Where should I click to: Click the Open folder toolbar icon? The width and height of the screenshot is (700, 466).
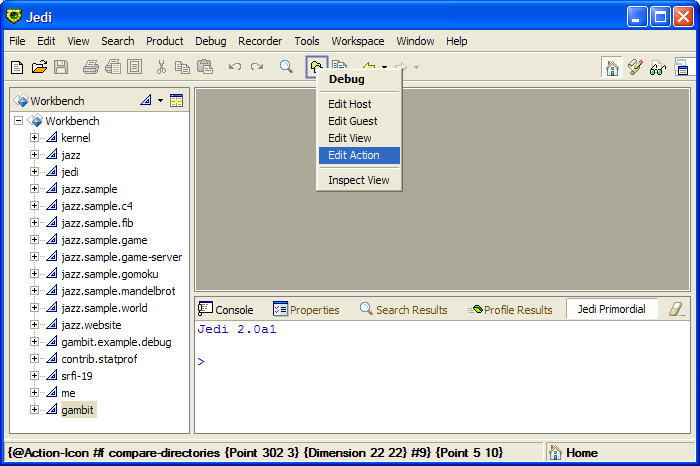39,67
